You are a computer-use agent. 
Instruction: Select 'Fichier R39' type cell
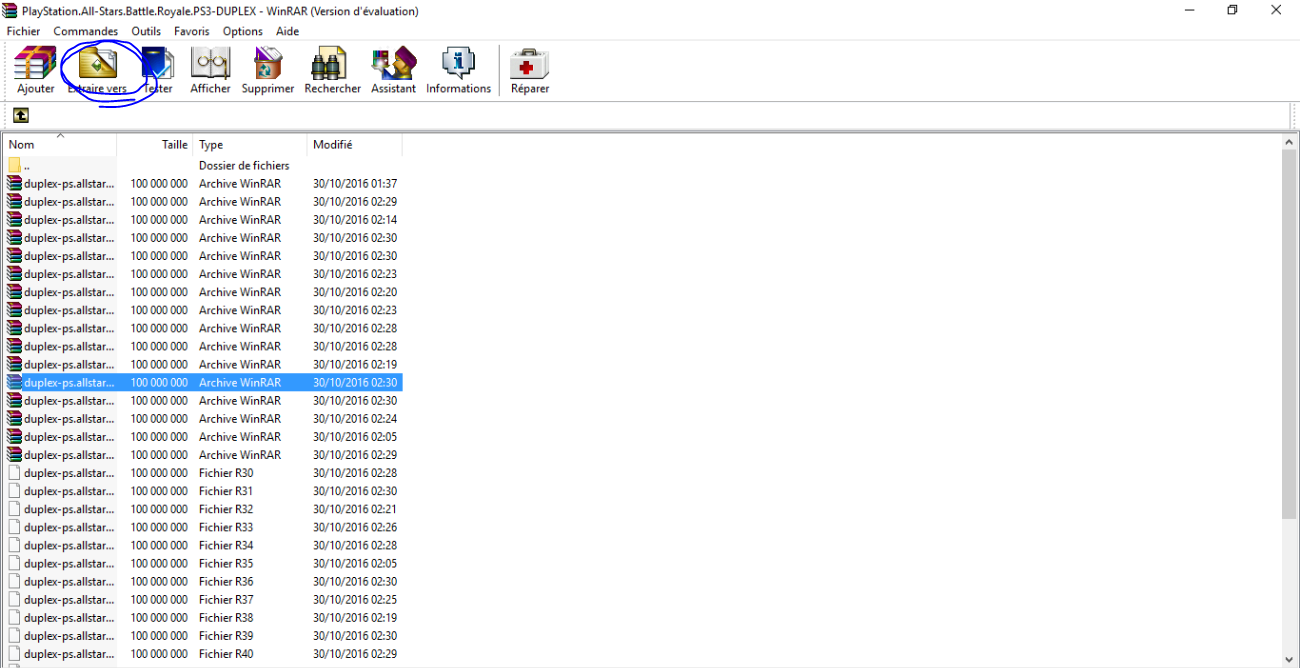(x=226, y=635)
